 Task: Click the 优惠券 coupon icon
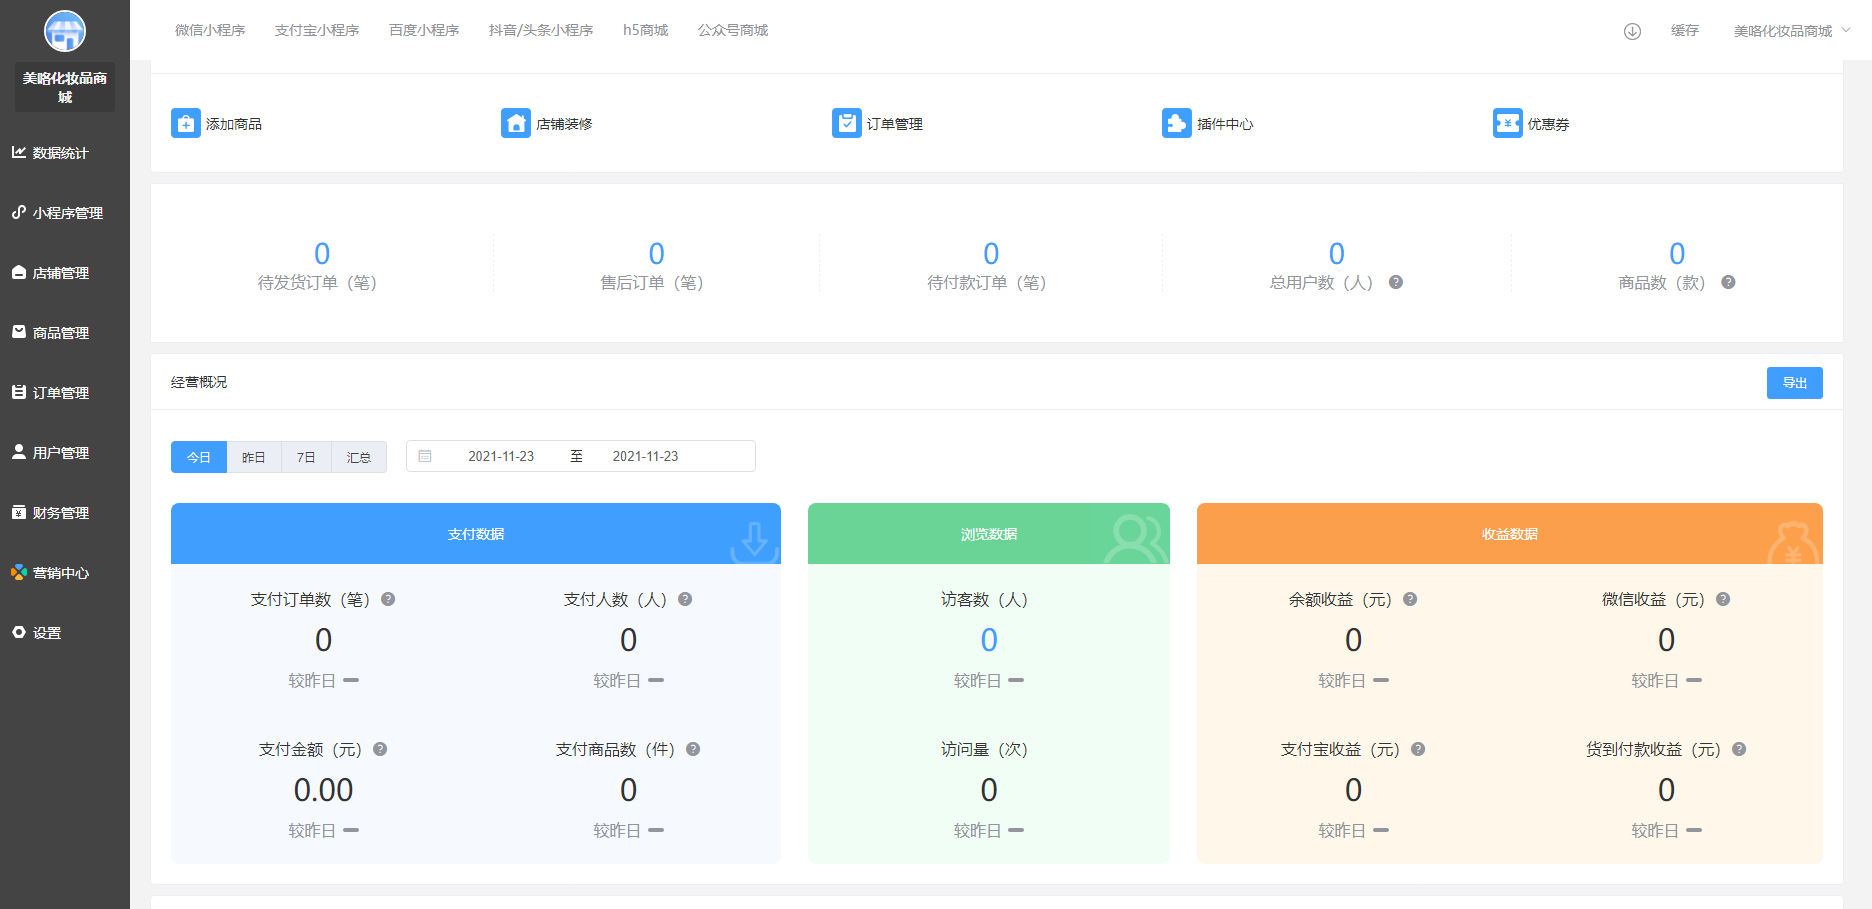(x=1508, y=123)
